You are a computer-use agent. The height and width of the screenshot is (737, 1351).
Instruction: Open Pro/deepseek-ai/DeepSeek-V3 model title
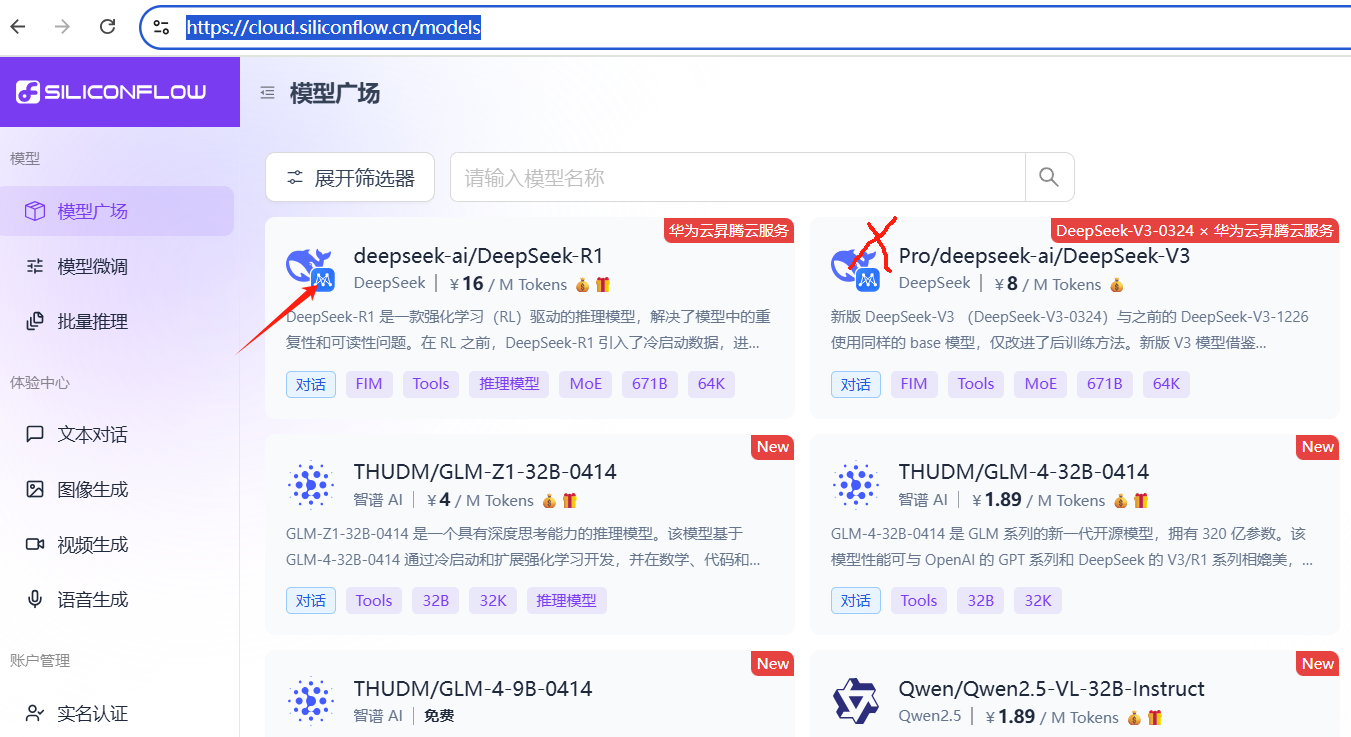point(1044,255)
